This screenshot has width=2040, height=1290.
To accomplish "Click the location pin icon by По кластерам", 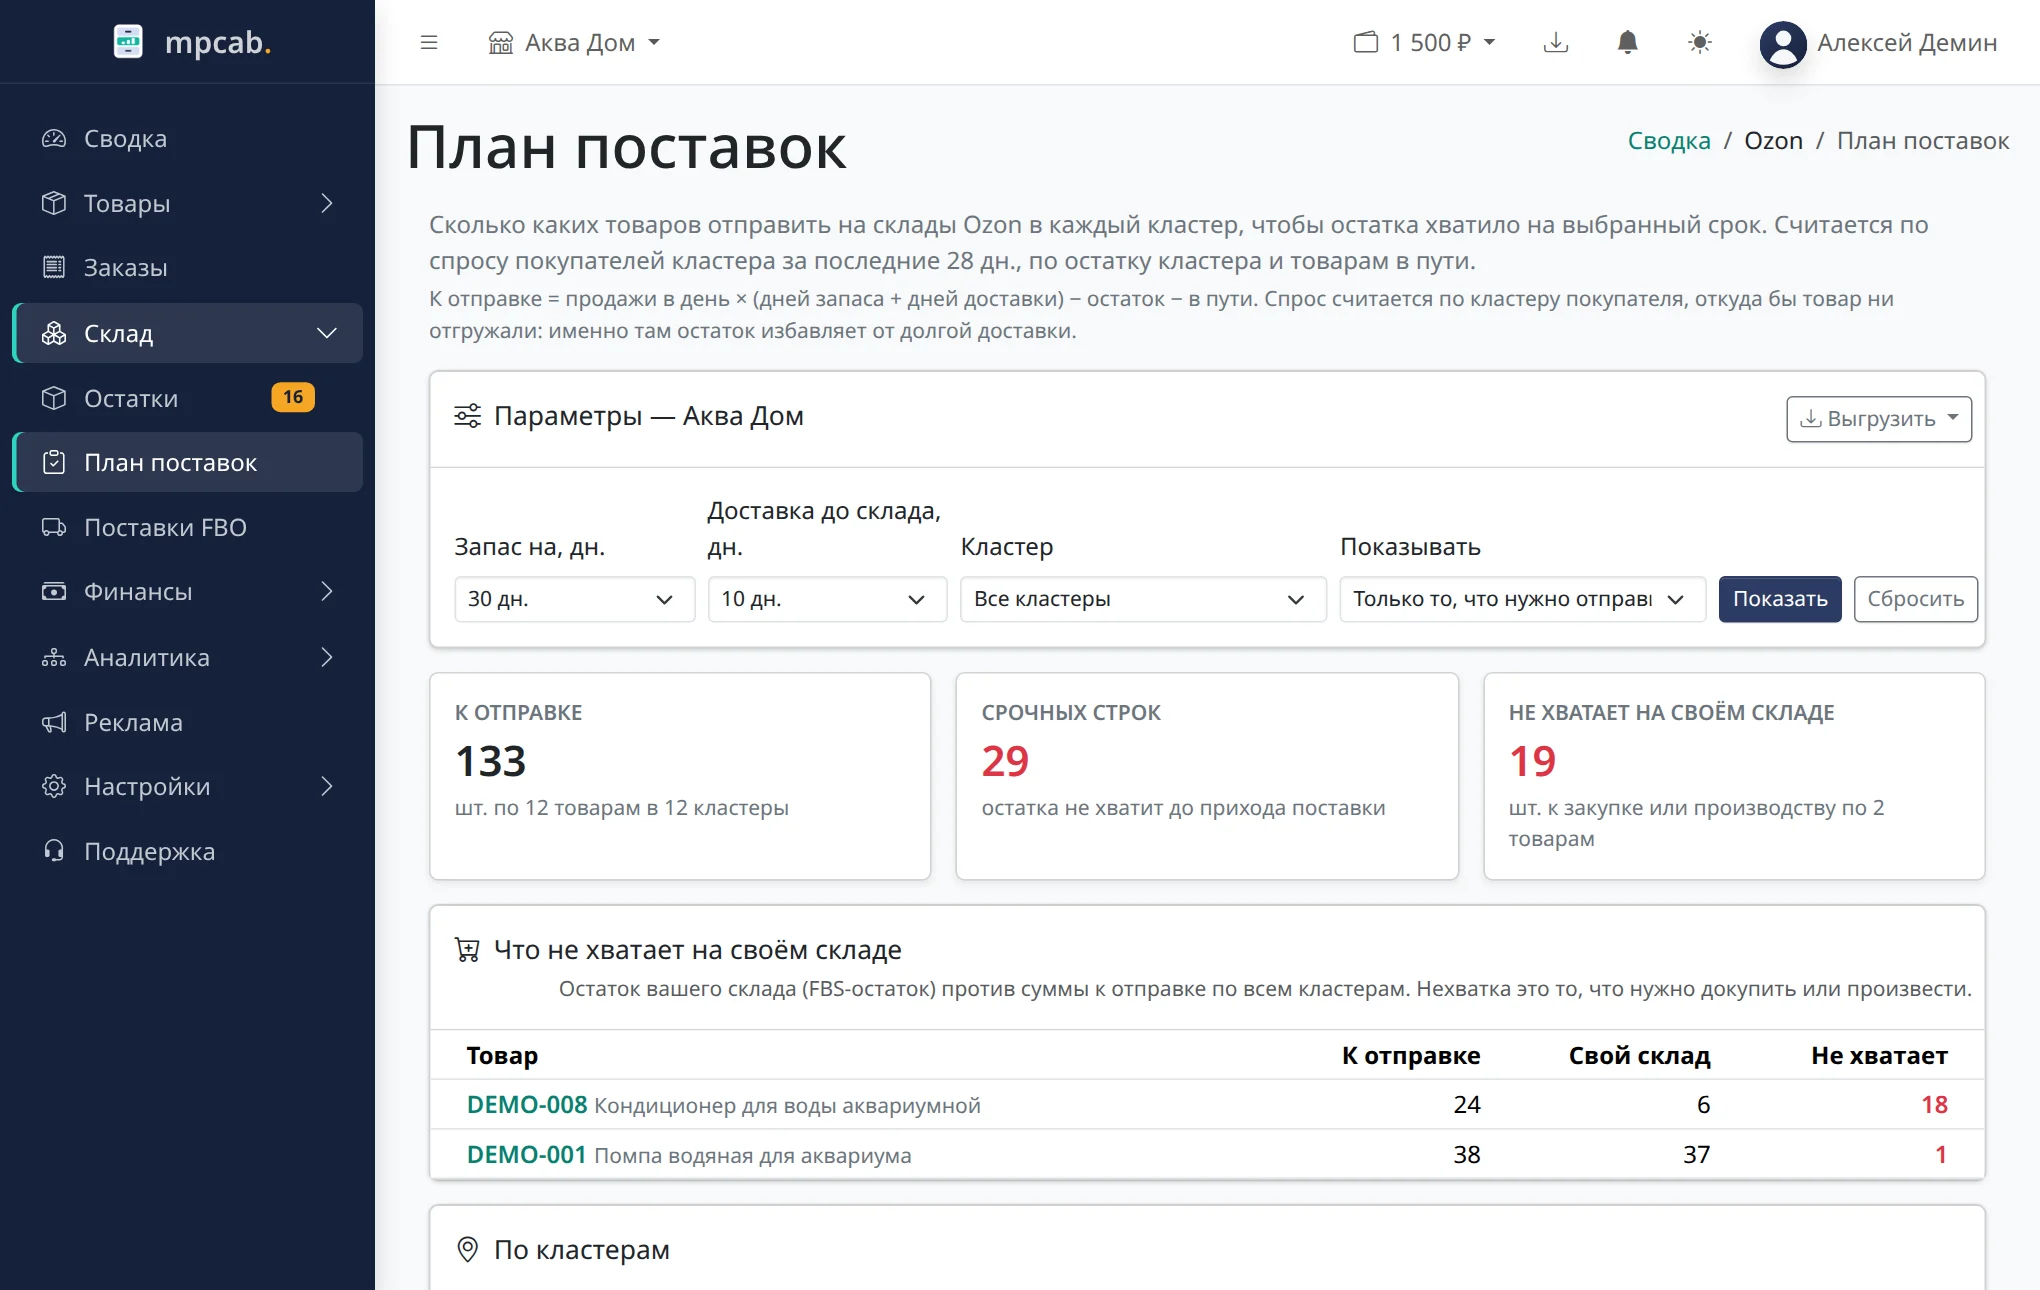I will 467,1249.
